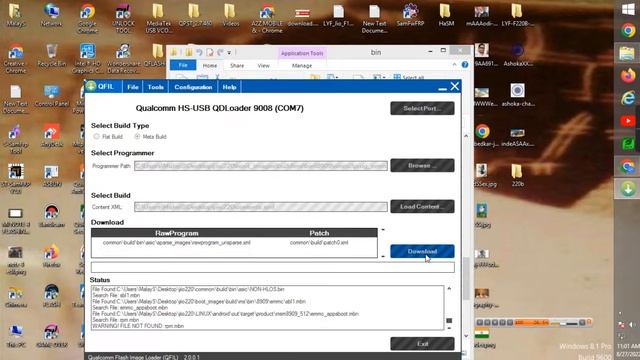Open Intel HD Graphics shortcut
This screenshot has width=640, height=360.
point(87,59)
